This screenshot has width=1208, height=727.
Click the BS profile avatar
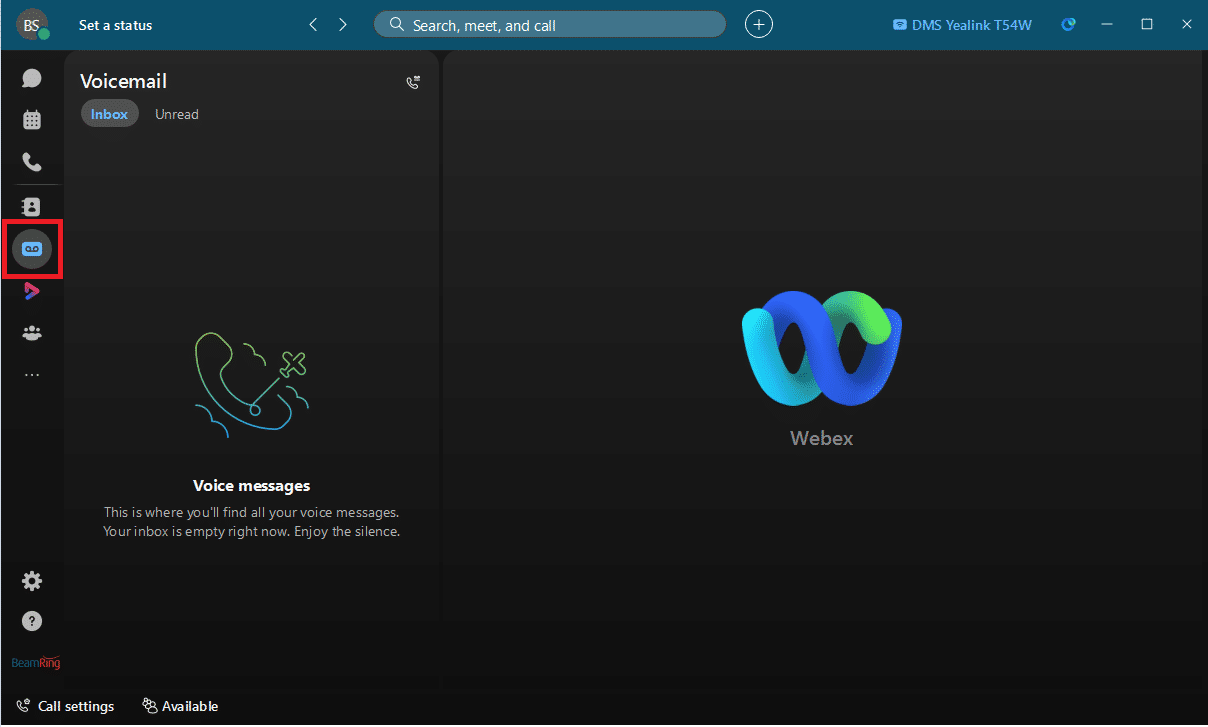click(x=32, y=25)
